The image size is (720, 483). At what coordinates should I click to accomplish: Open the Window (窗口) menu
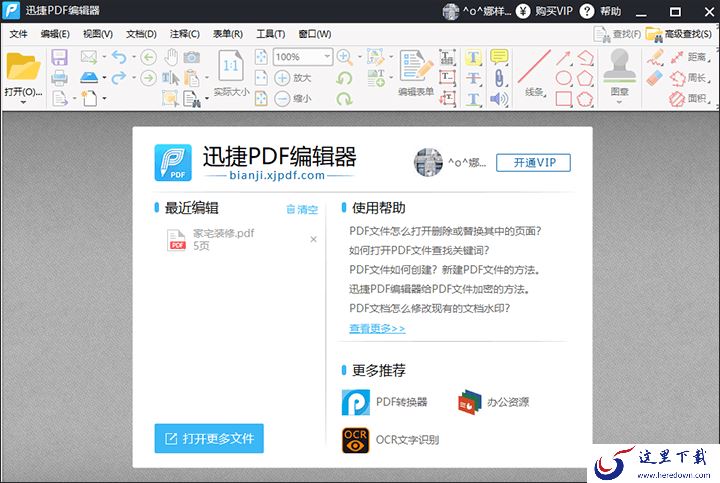pos(315,34)
